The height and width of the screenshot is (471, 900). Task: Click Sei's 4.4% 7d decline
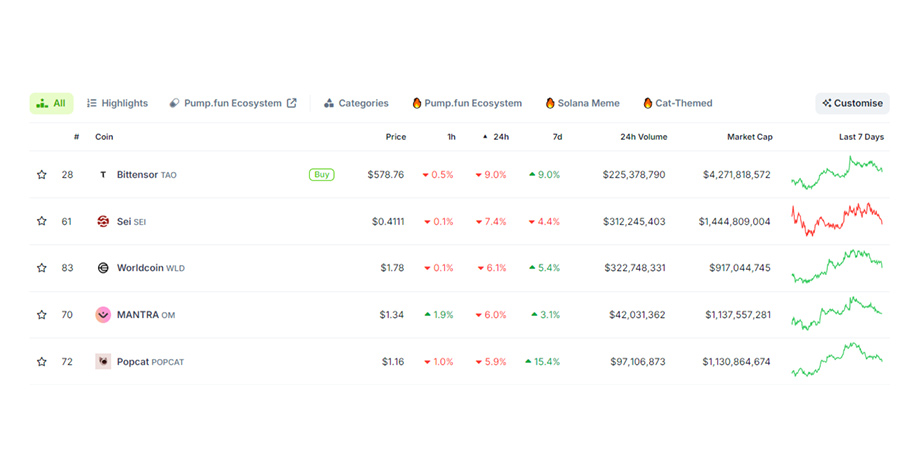click(x=544, y=221)
